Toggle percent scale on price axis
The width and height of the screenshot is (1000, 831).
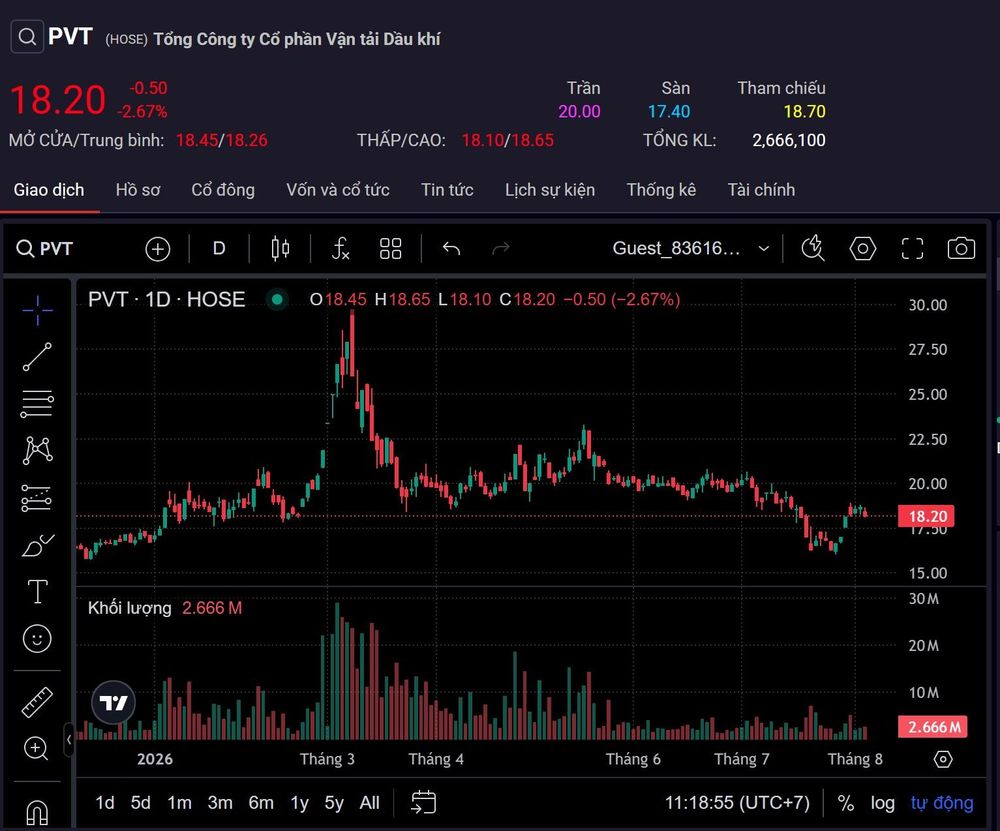pos(846,803)
